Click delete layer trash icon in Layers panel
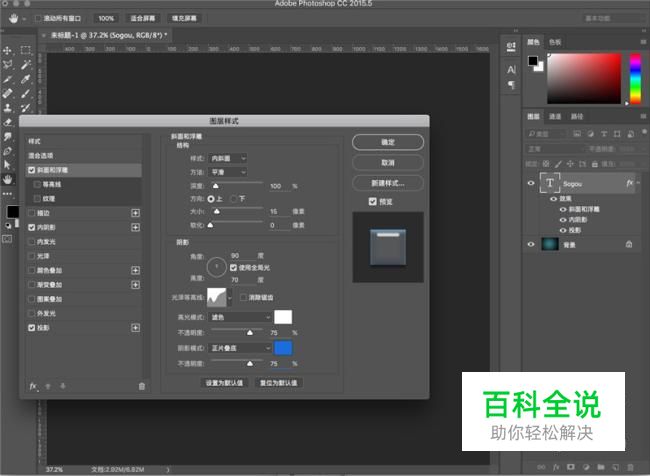 coord(630,467)
